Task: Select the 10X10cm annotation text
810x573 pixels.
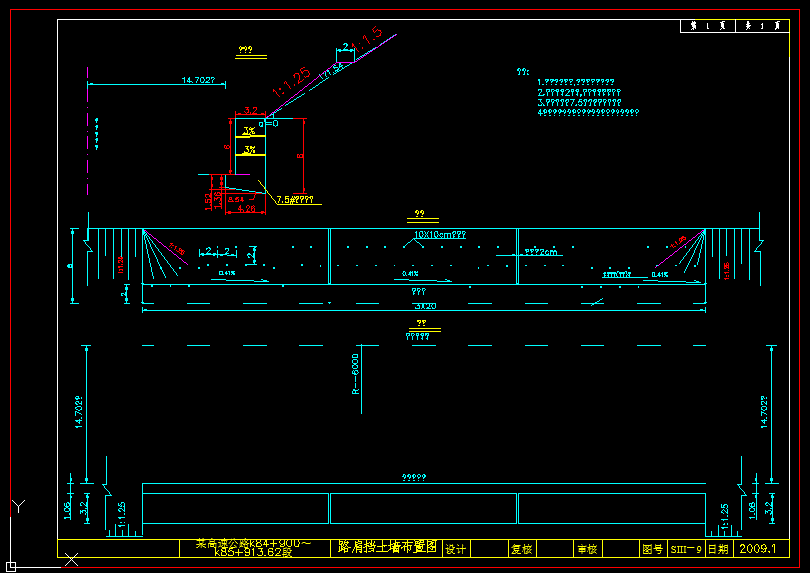Action: (439, 234)
